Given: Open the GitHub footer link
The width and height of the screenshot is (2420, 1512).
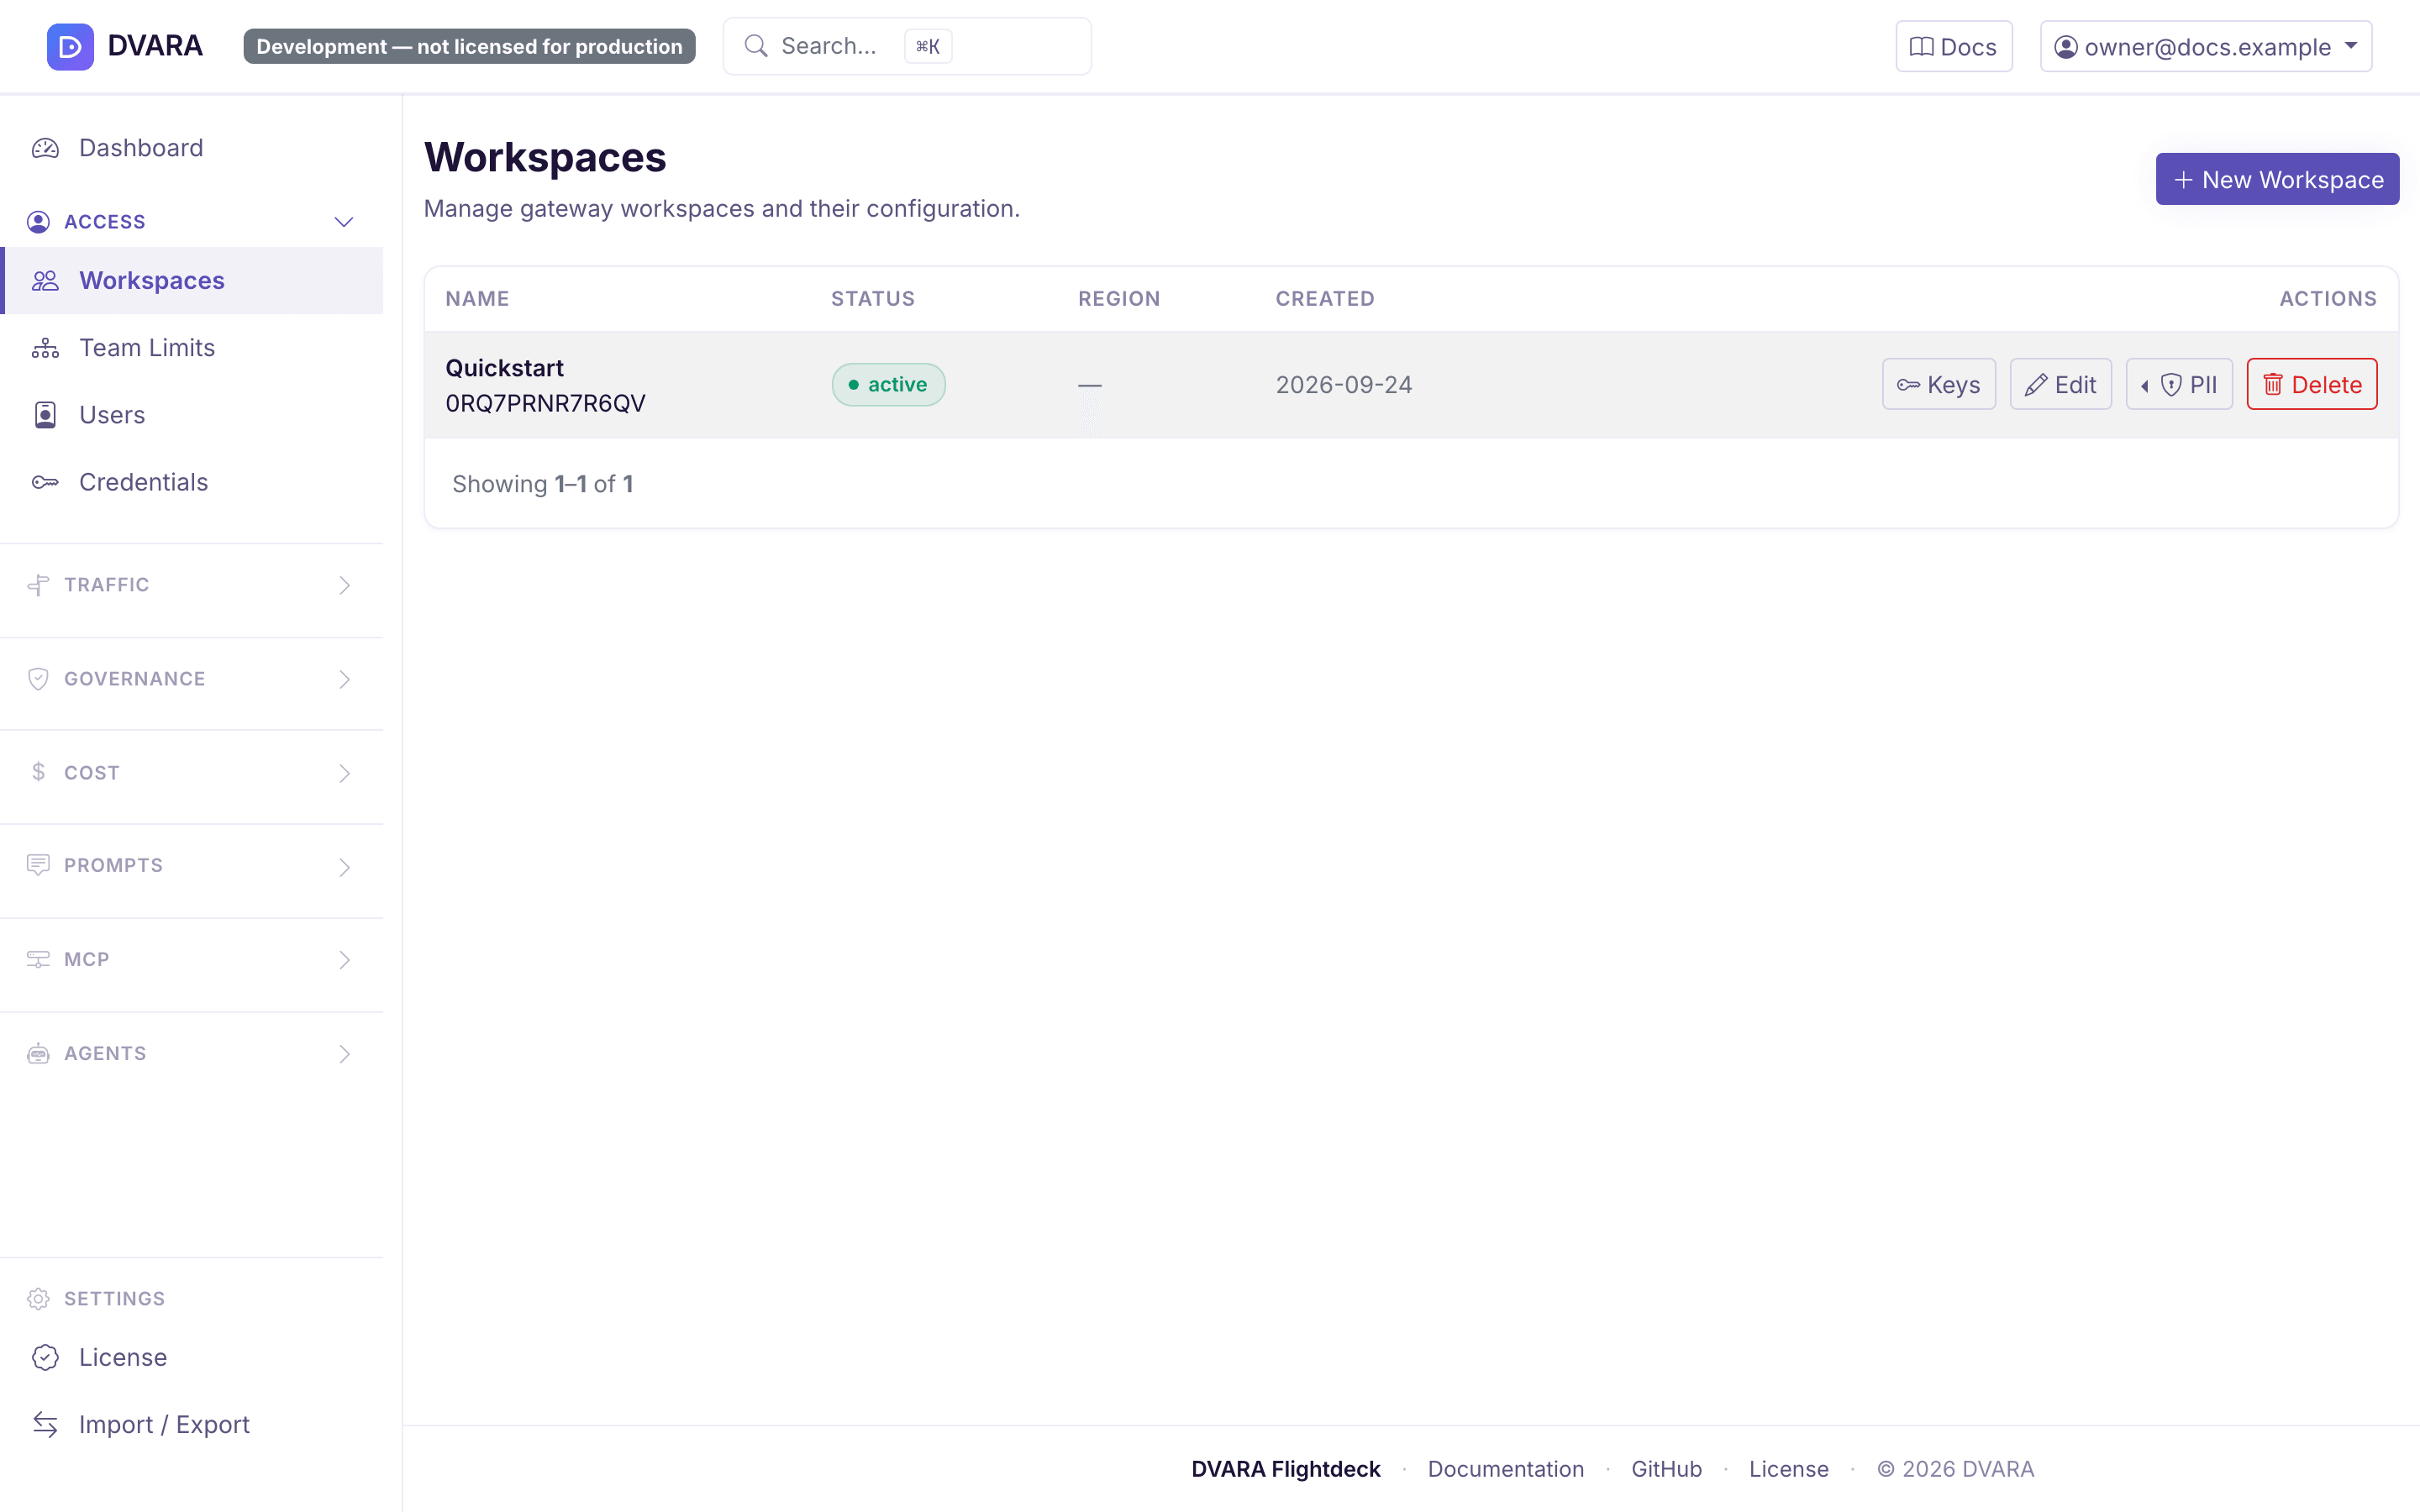Looking at the screenshot, I should click(1666, 1469).
